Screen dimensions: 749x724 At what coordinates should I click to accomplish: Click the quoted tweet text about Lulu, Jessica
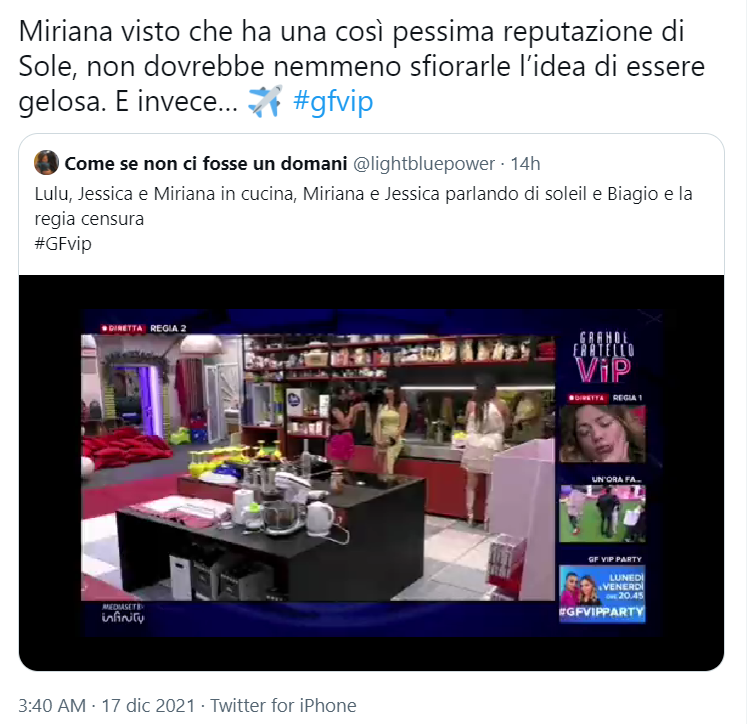tap(364, 206)
